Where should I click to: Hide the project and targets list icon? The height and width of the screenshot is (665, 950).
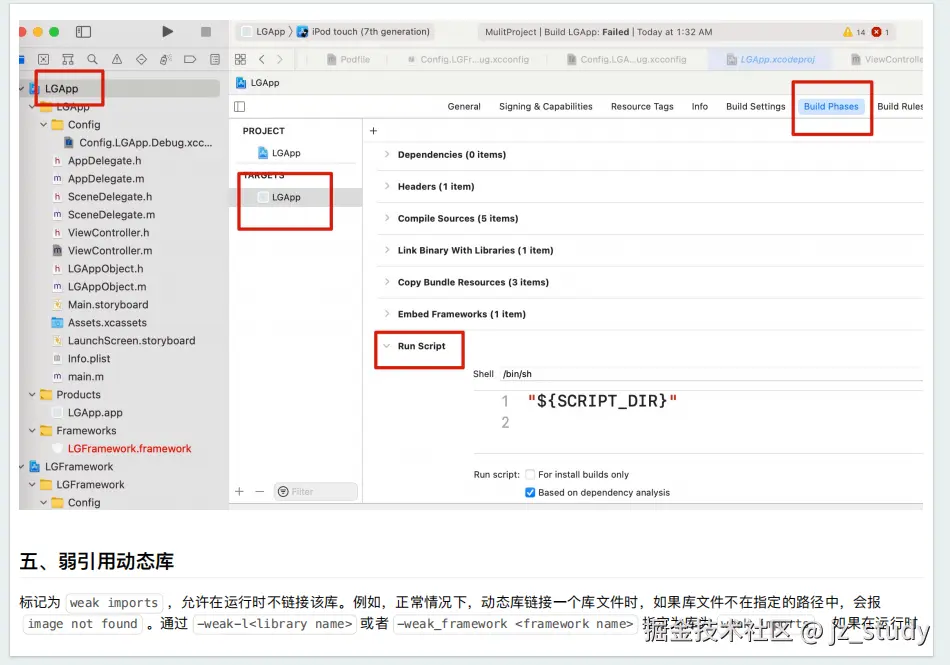pyautogui.click(x=240, y=107)
